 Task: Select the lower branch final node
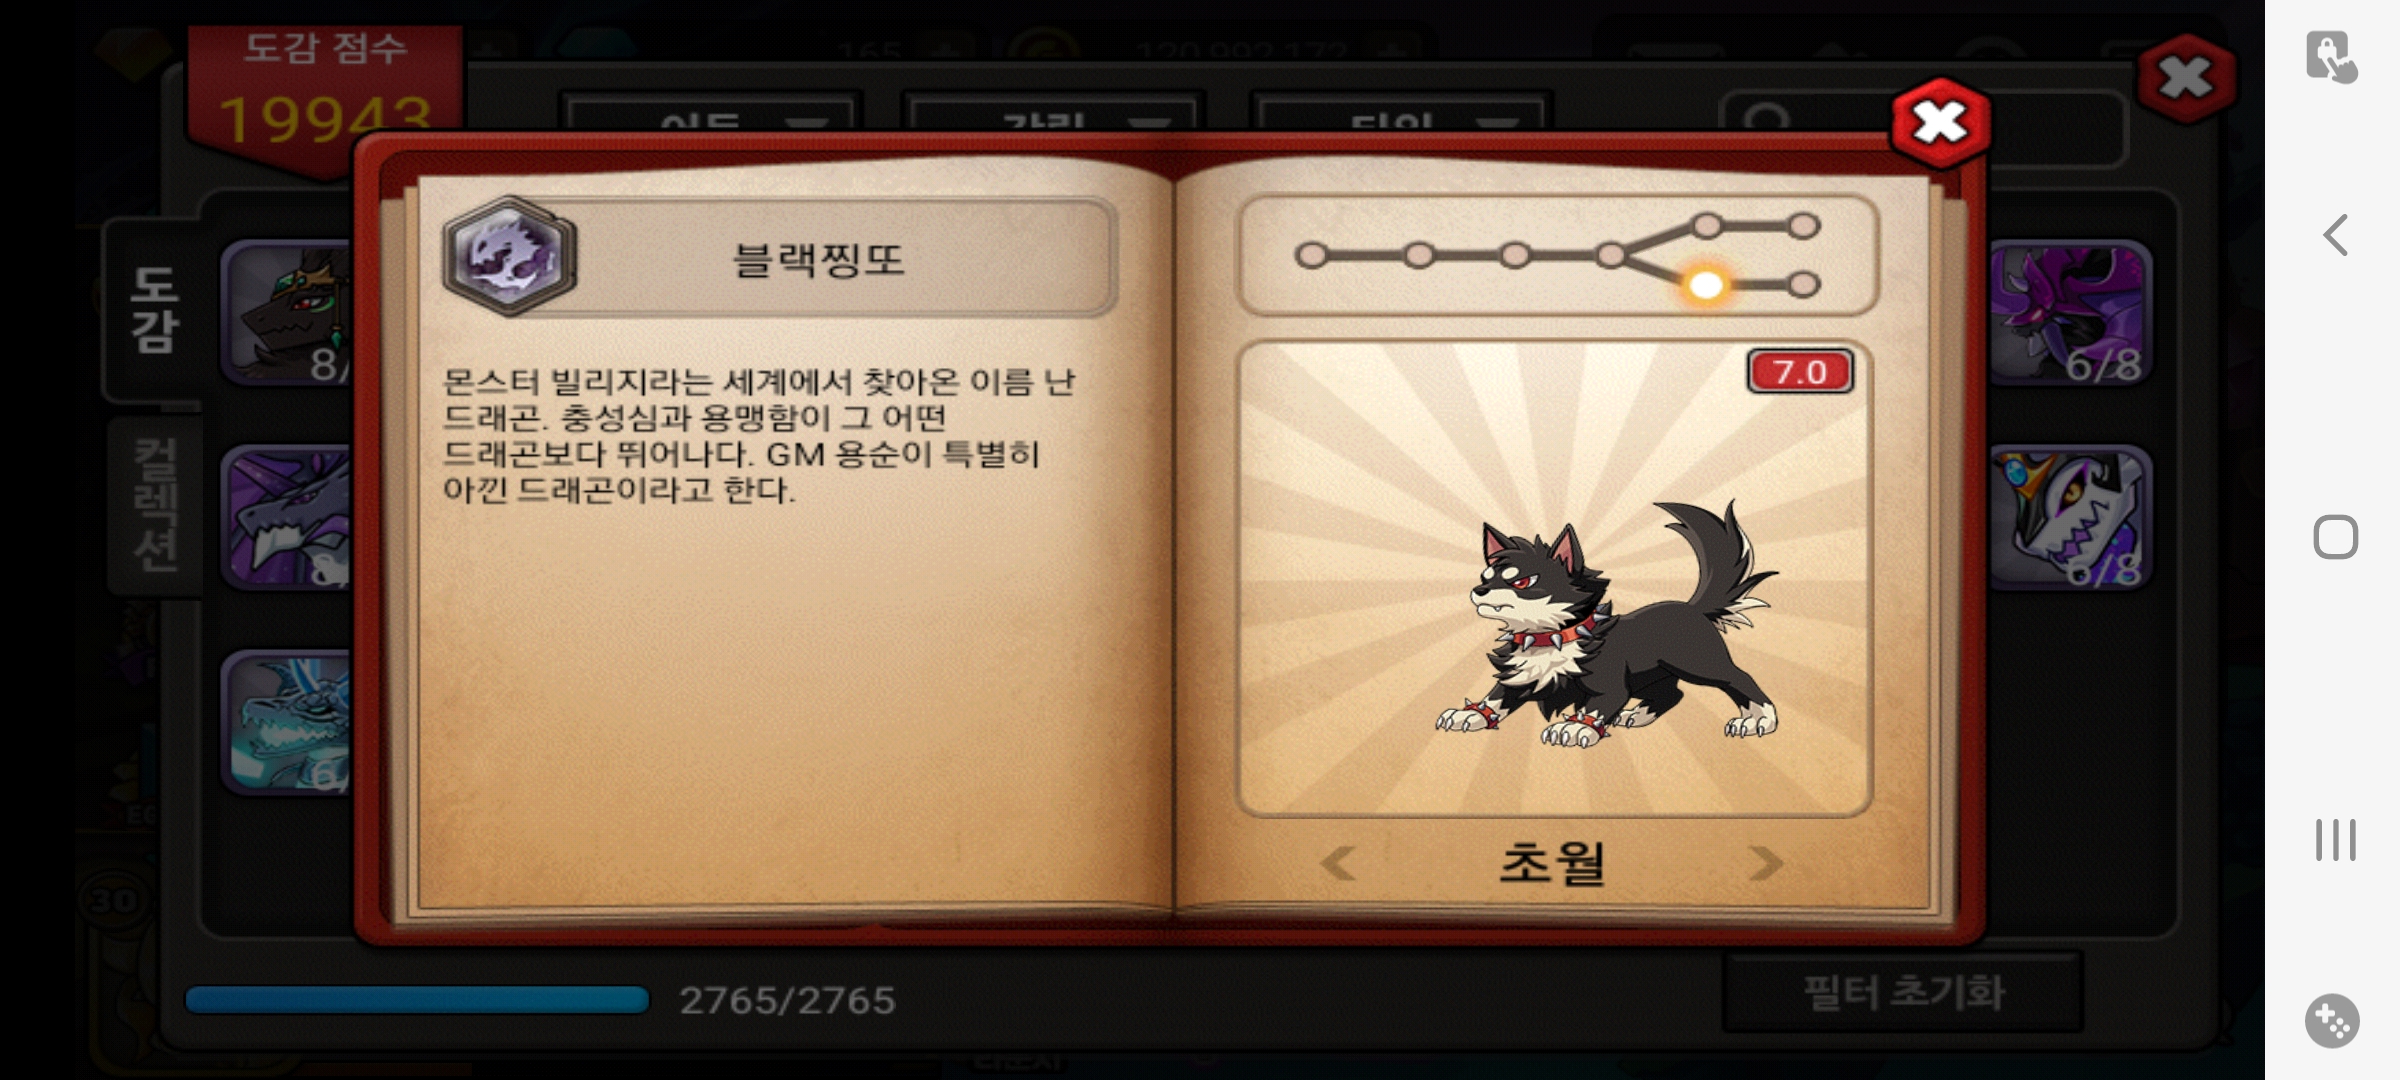[1803, 286]
